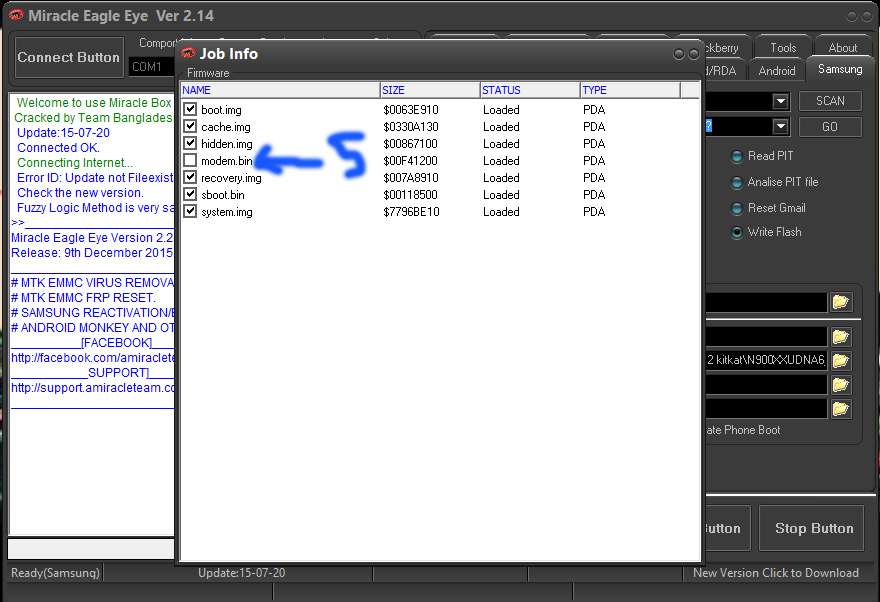
Task: Click the right round Job Info window button
Action: pos(694,54)
